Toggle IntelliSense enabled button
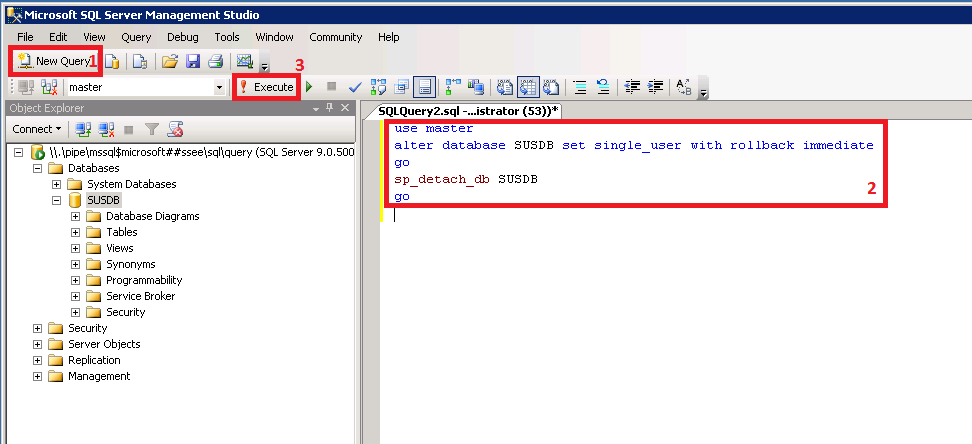The image size is (972, 444). click(x=425, y=87)
